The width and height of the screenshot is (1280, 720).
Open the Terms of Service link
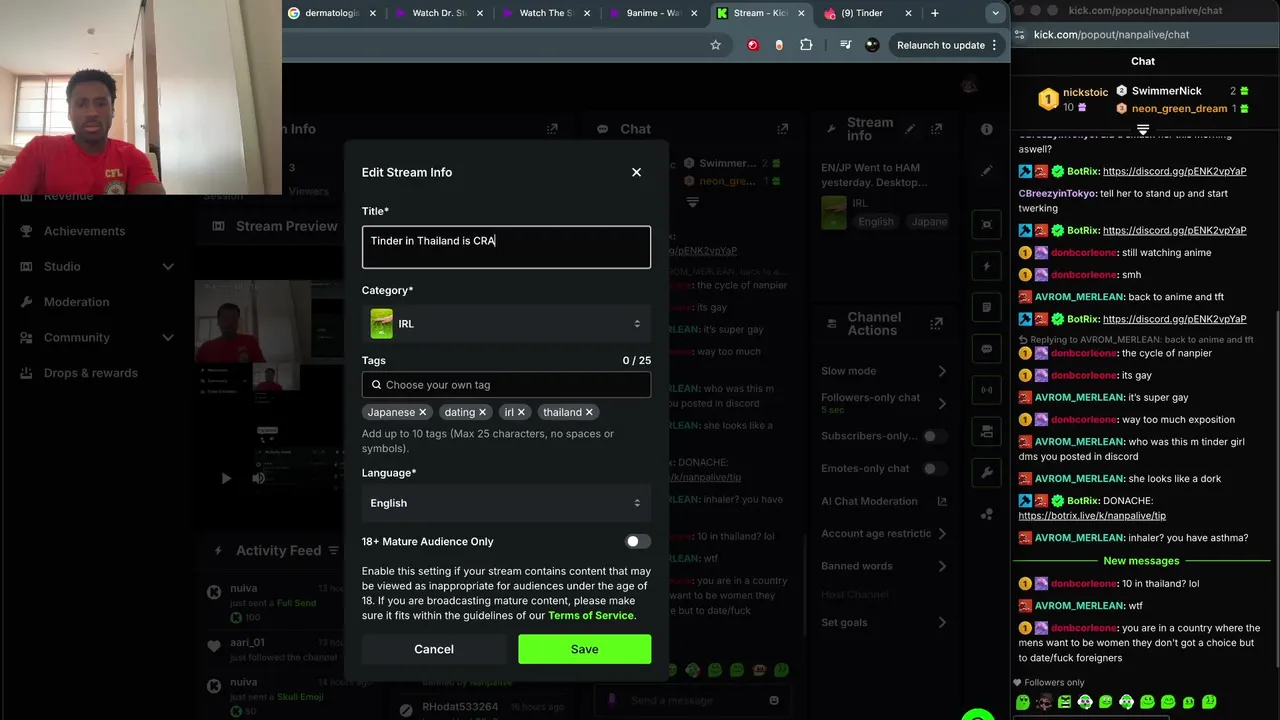[591, 615]
